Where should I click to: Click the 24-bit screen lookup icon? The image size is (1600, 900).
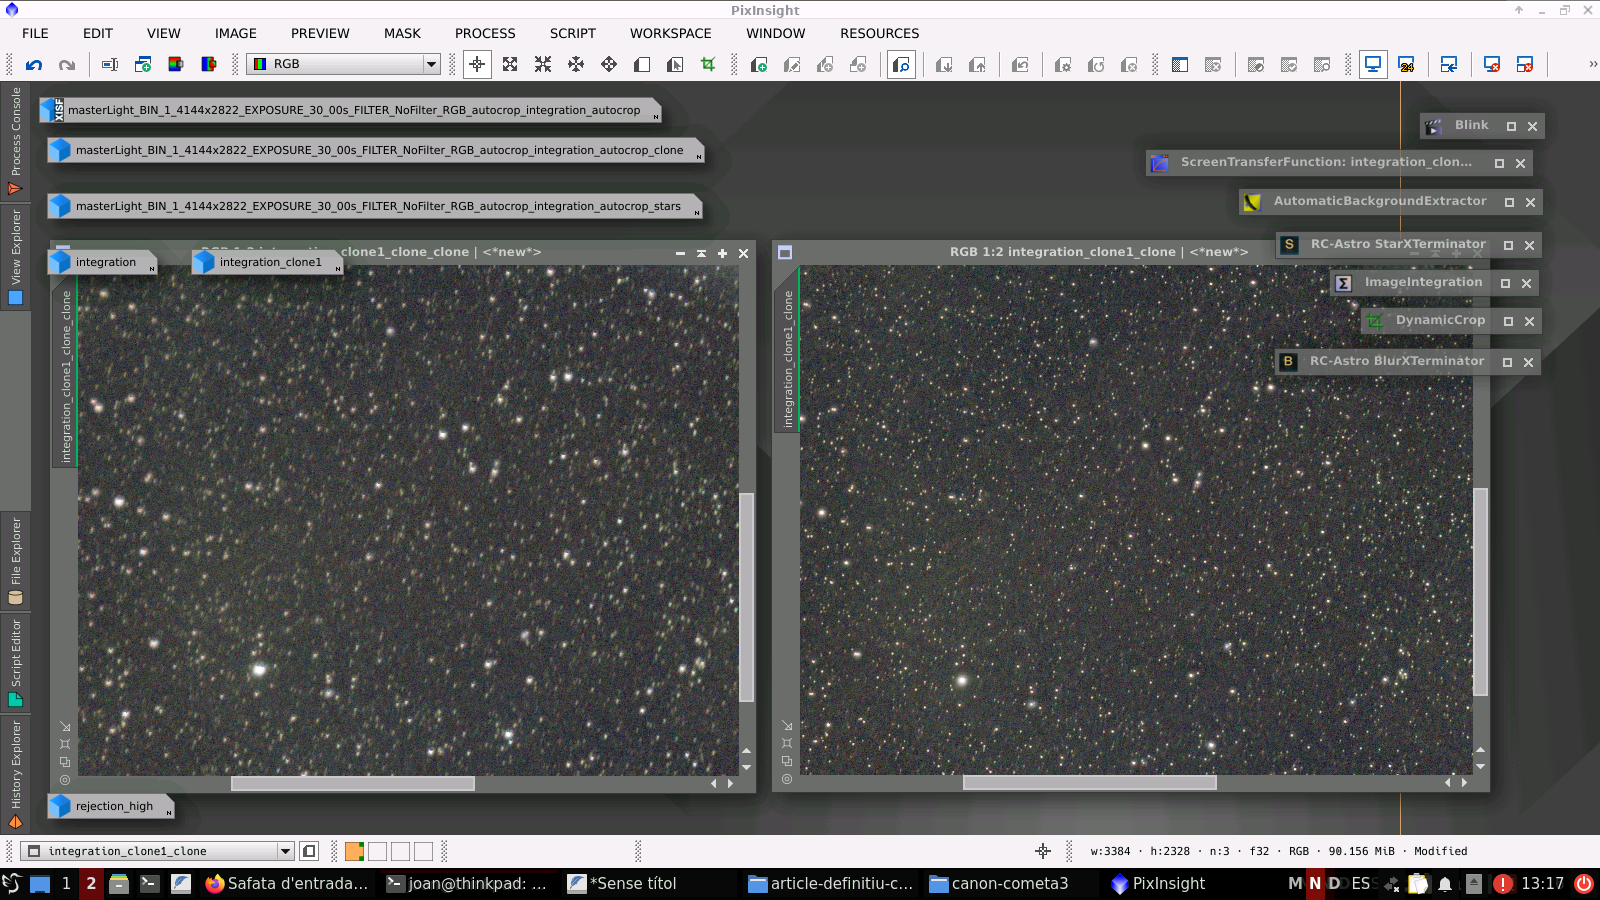pos(1406,65)
